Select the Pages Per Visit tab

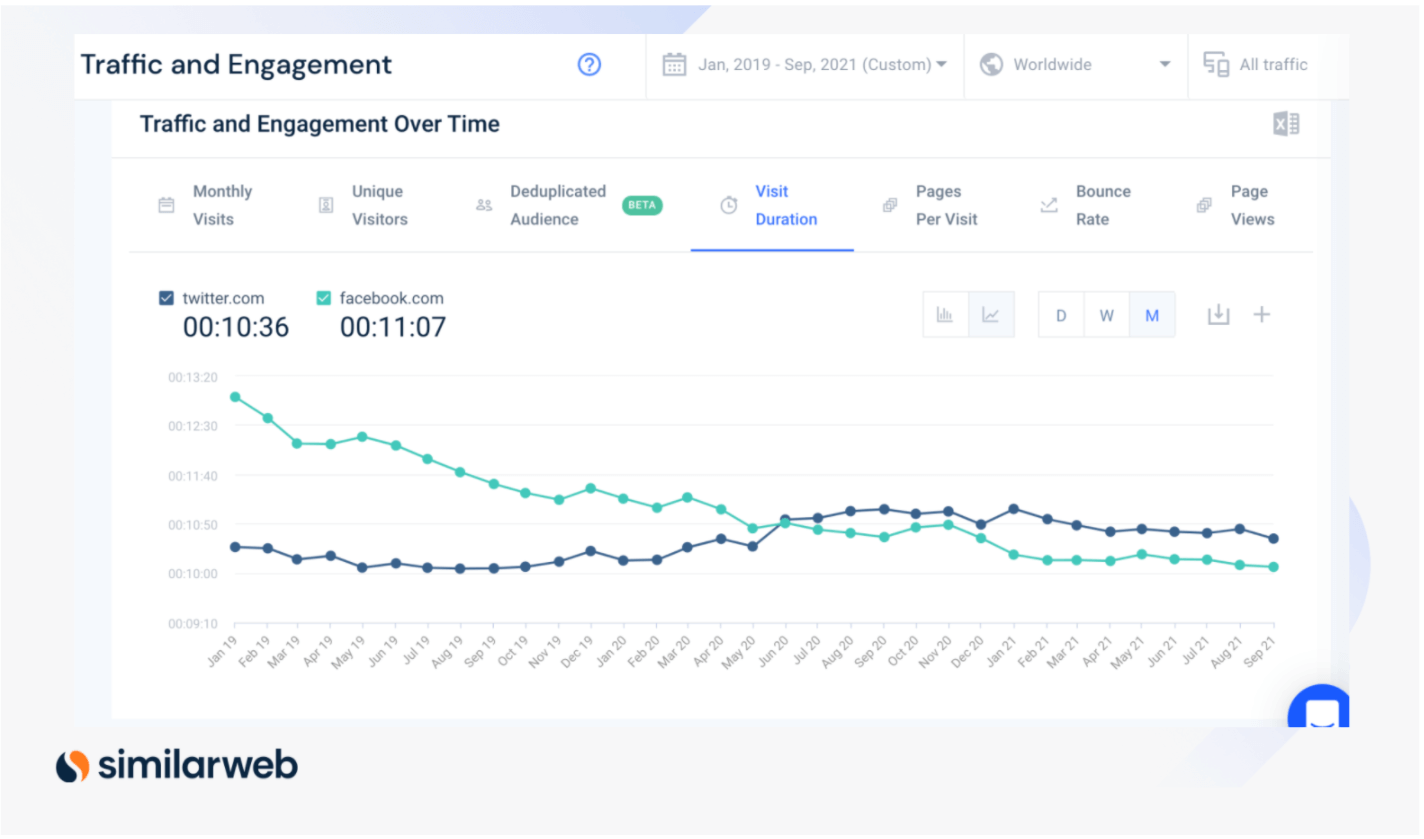(945, 205)
